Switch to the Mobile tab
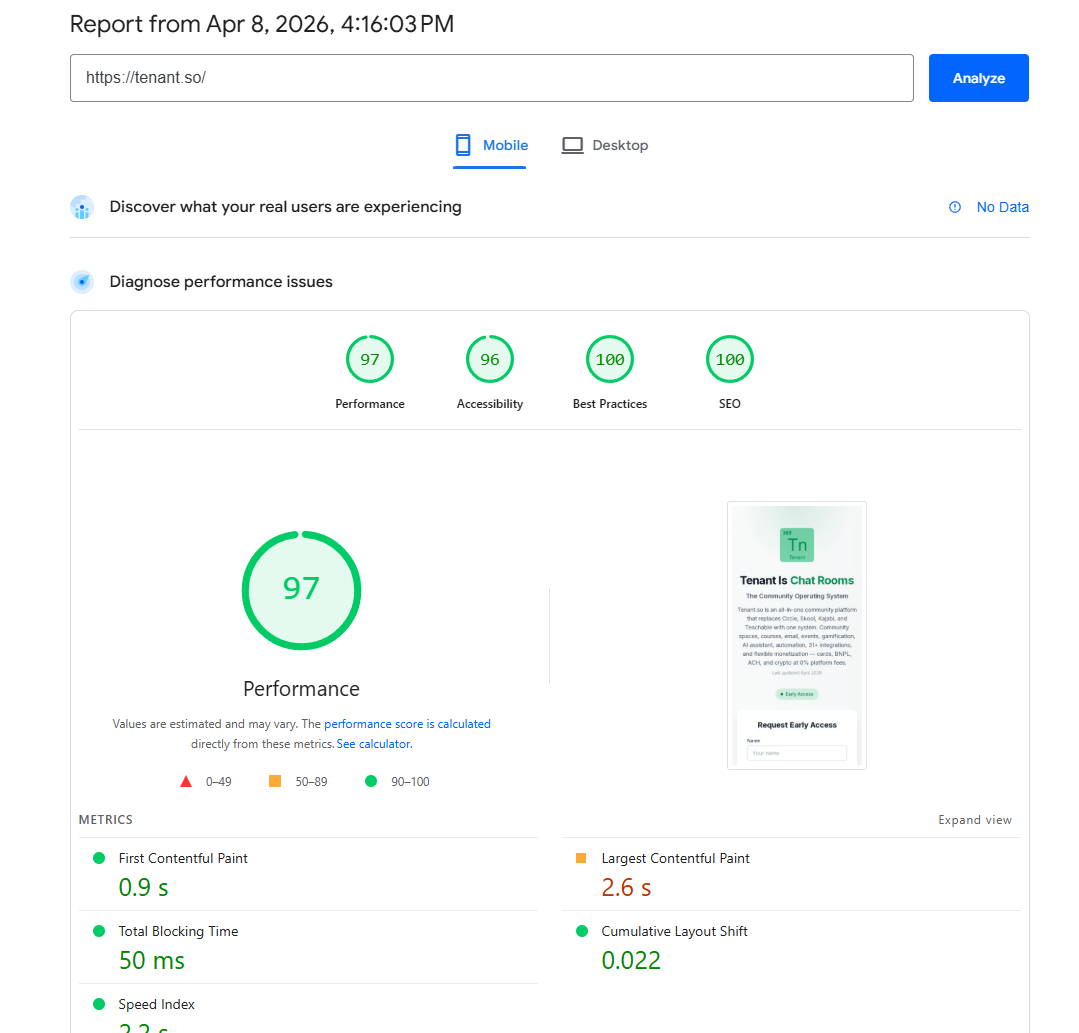Image resolution: width=1079 pixels, height=1033 pixels. point(491,145)
